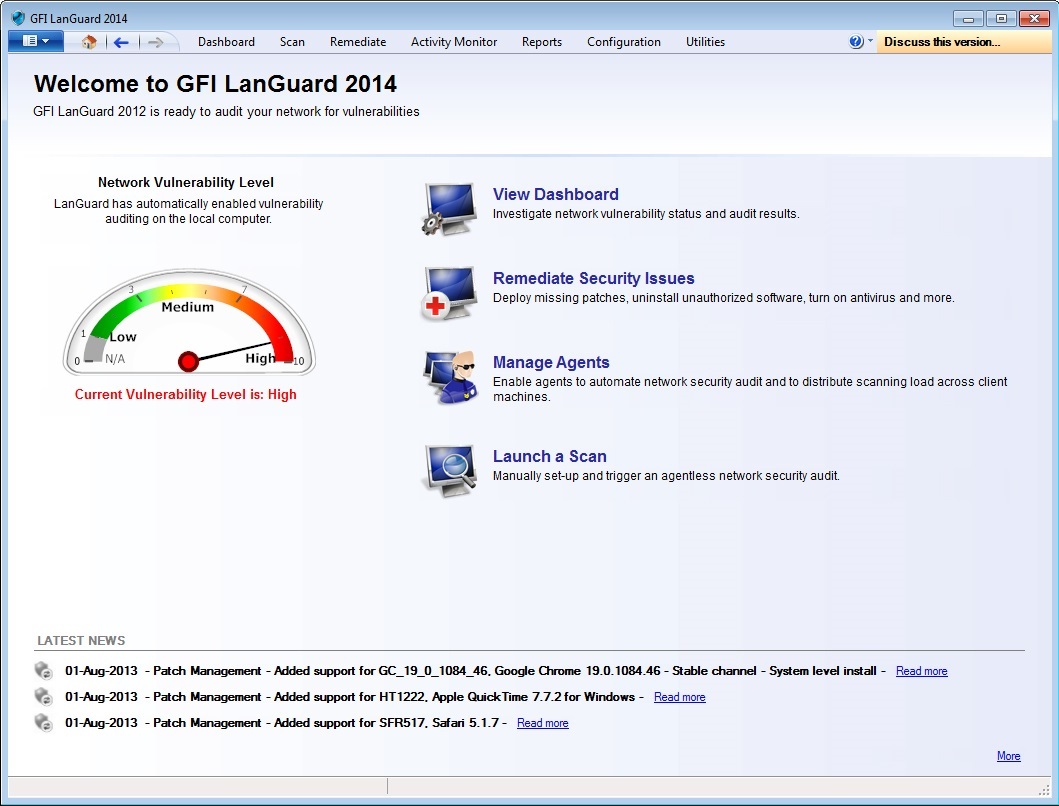Screen dimensions: 1059x806
Task: Click the vulnerability gauge red needle hub
Action: click(x=188, y=361)
